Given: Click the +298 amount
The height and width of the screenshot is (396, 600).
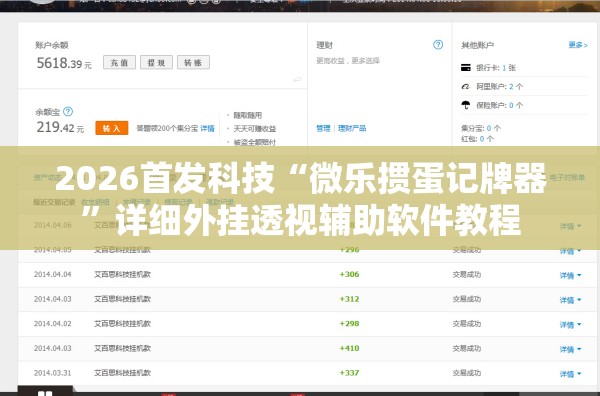Looking at the screenshot, I should [x=349, y=324].
